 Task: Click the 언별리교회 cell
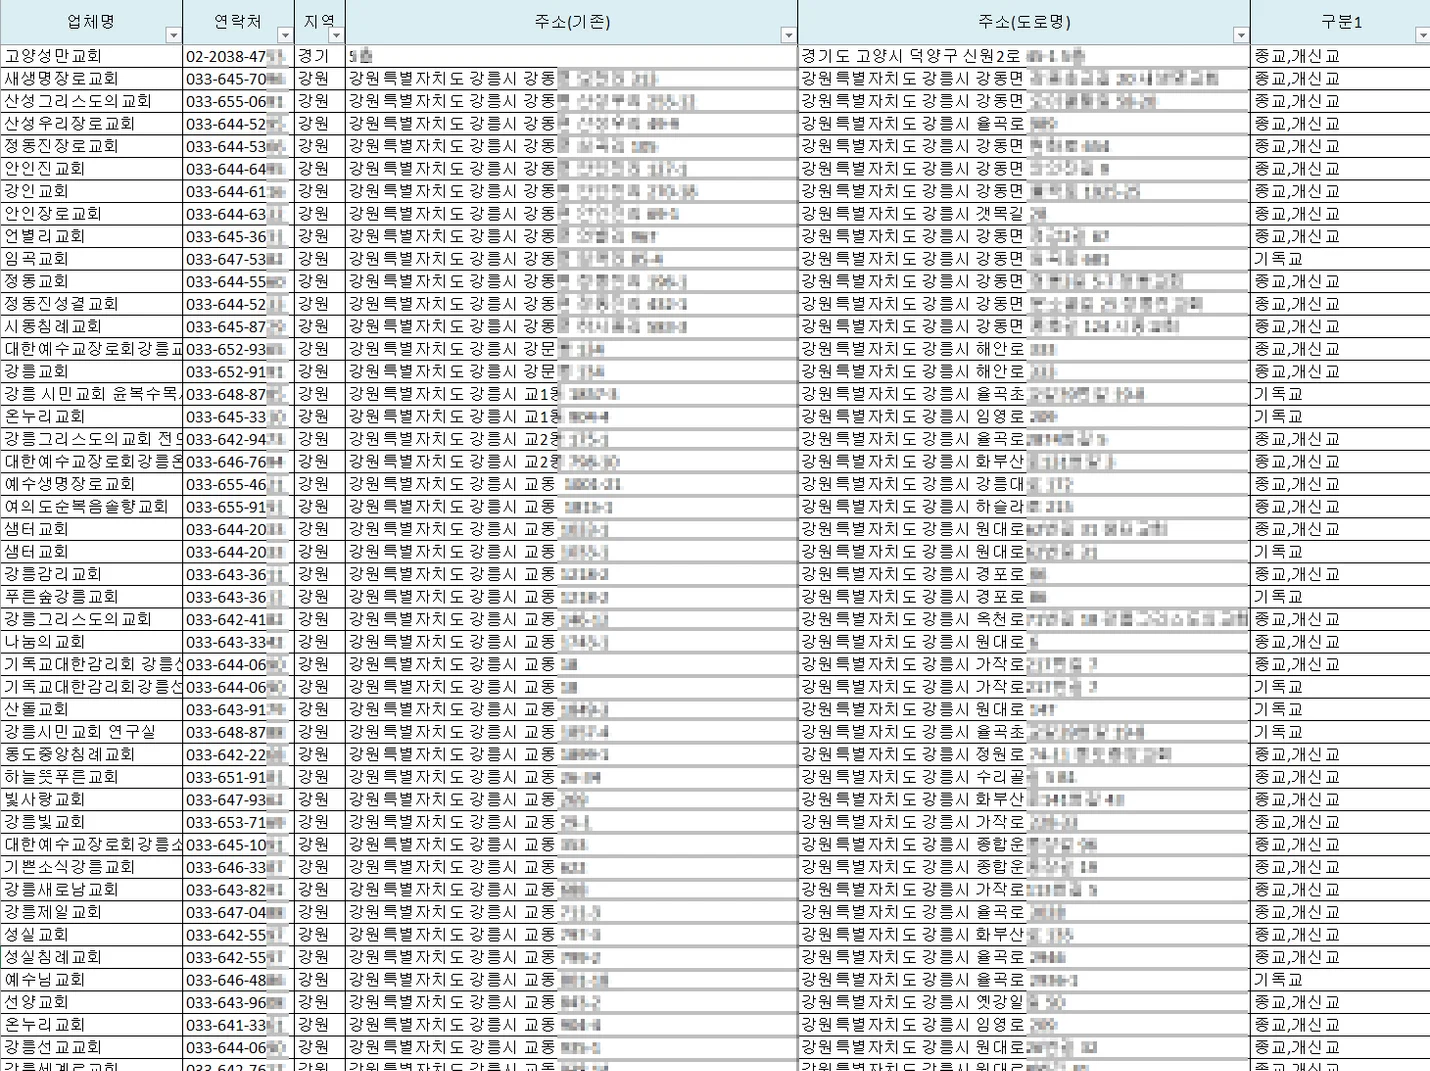pos(91,236)
